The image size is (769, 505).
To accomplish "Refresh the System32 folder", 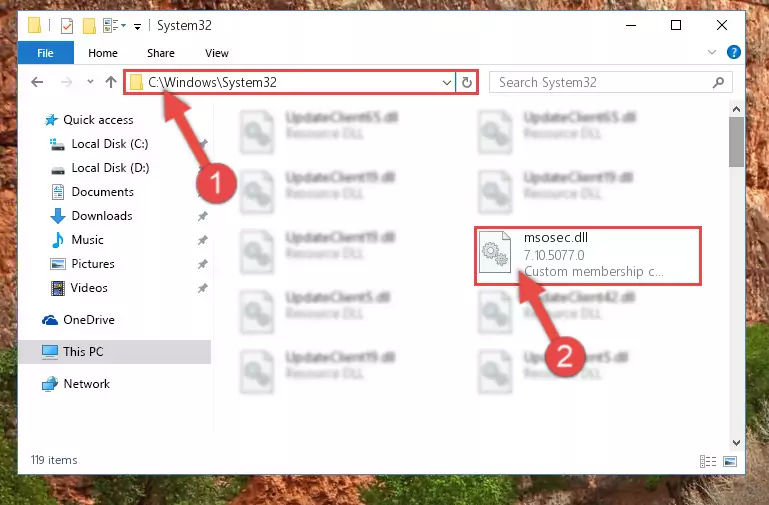I will [x=467, y=82].
